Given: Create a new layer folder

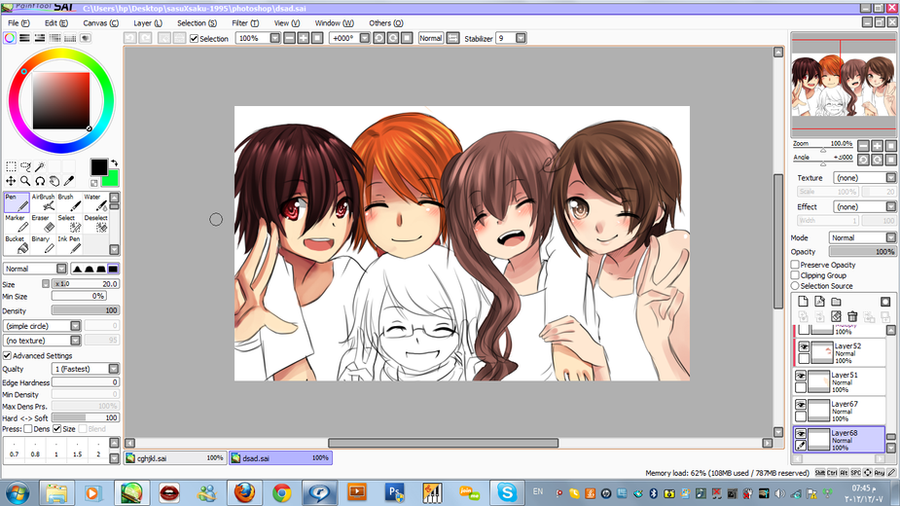Looking at the screenshot, I should (836, 301).
